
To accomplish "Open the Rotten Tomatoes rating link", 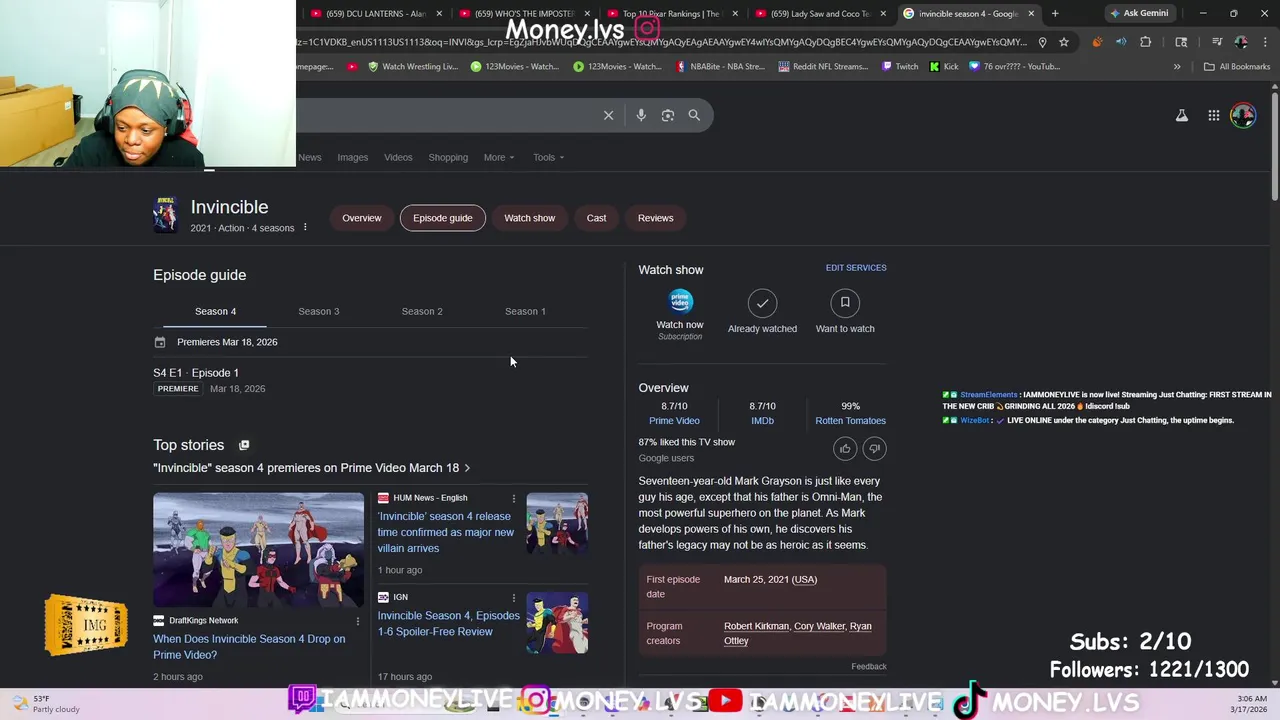I will coord(851,421).
